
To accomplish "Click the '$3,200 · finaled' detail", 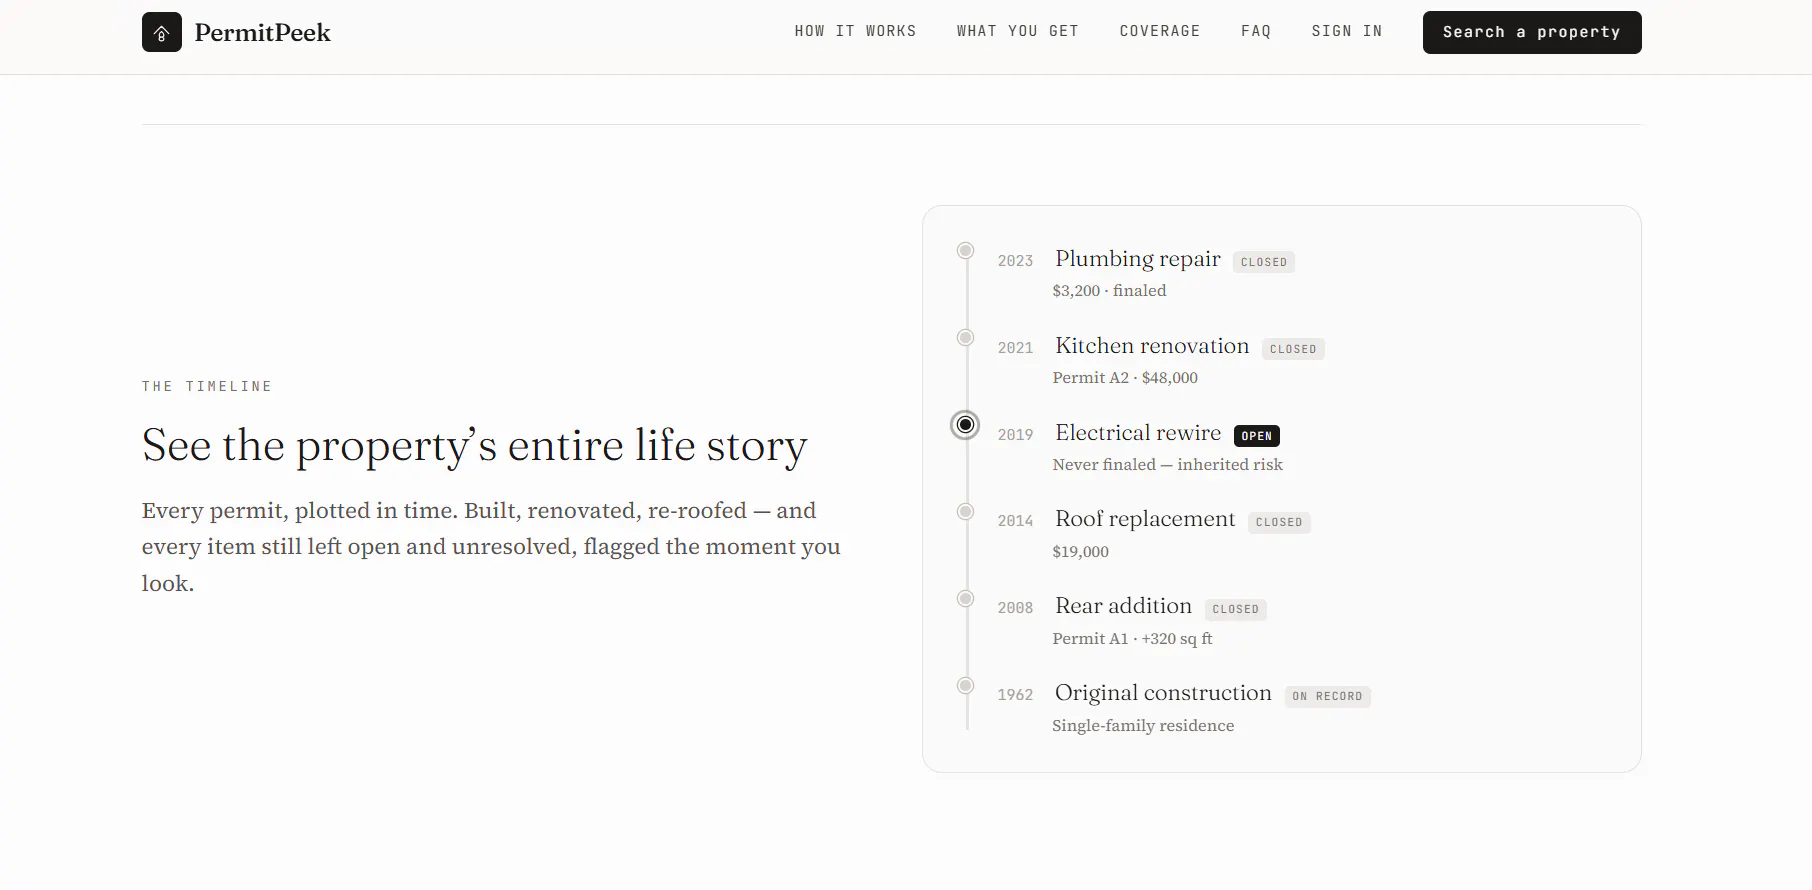I will 1109,291.
